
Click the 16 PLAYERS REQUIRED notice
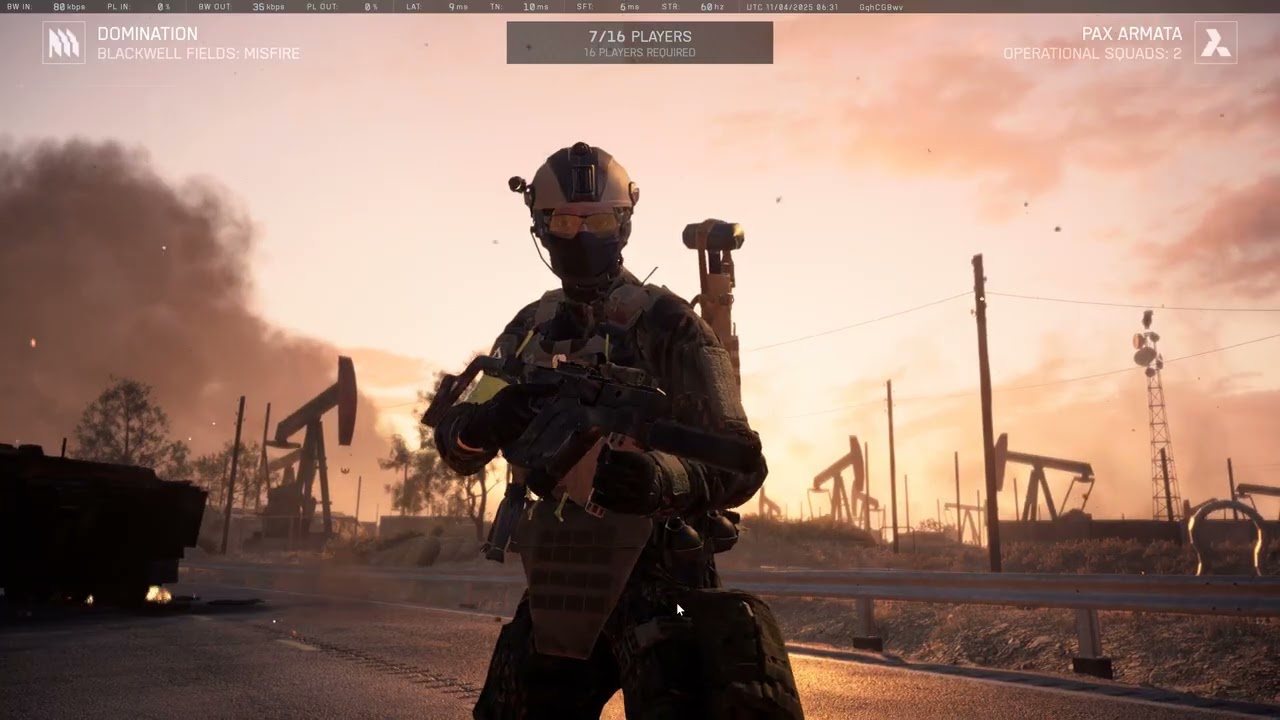pyautogui.click(x=640, y=53)
